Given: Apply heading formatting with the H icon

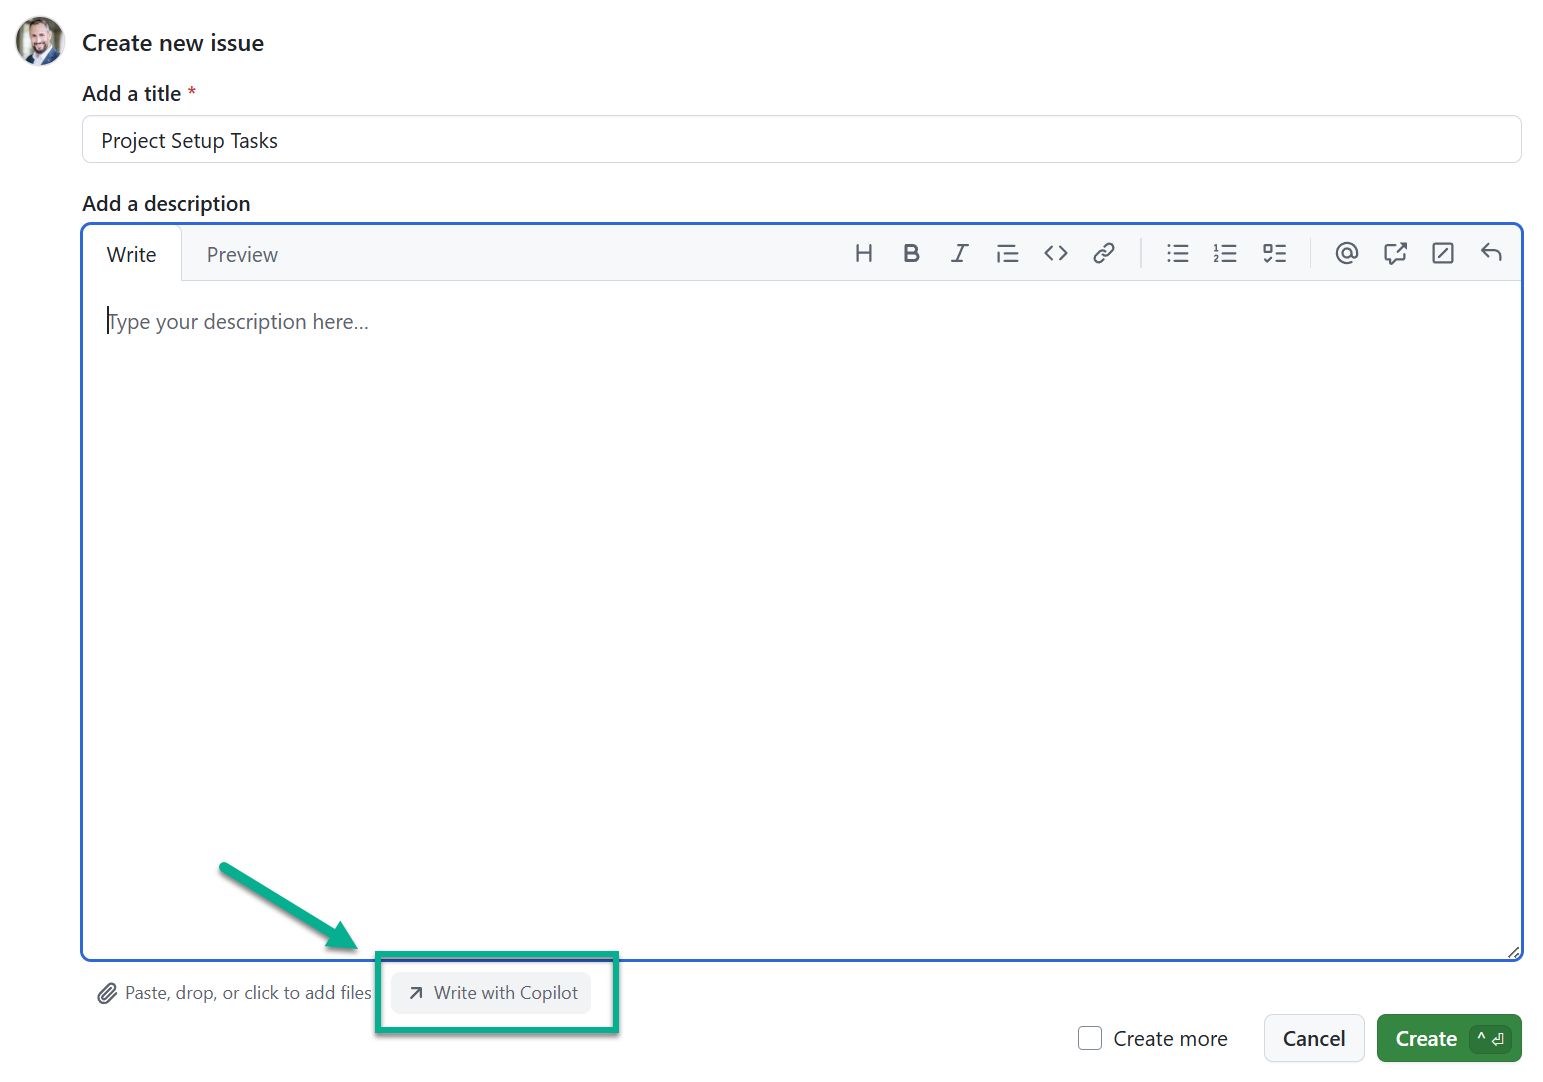Looking at the screenshot, I should pos(863,253).
